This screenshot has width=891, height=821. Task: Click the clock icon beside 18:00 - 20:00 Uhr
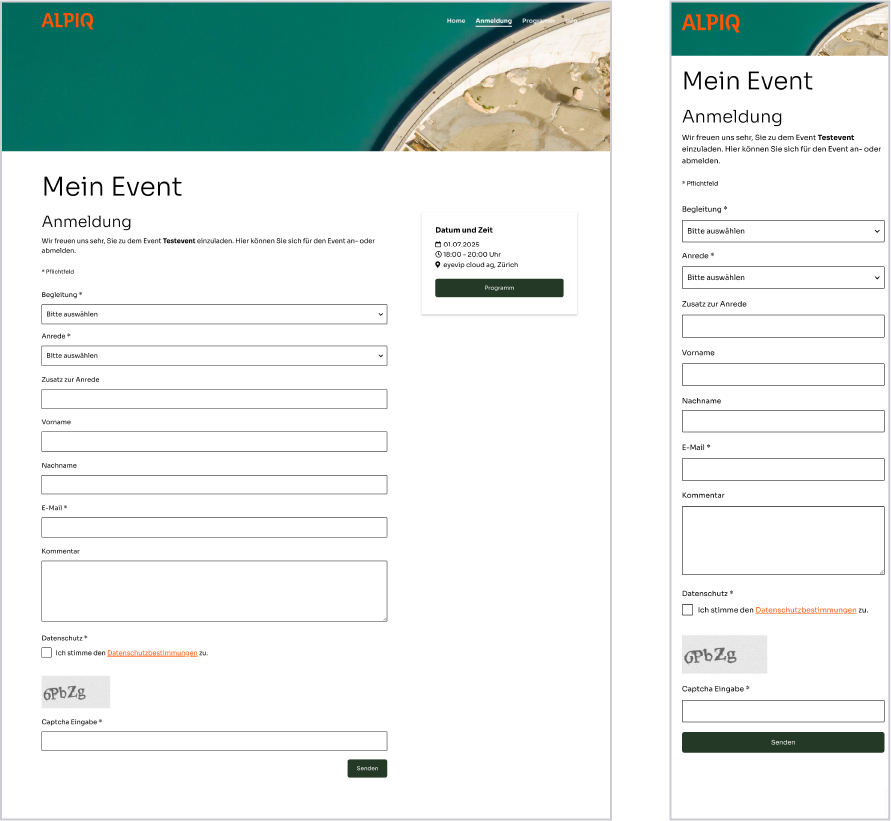click(438, 254)
